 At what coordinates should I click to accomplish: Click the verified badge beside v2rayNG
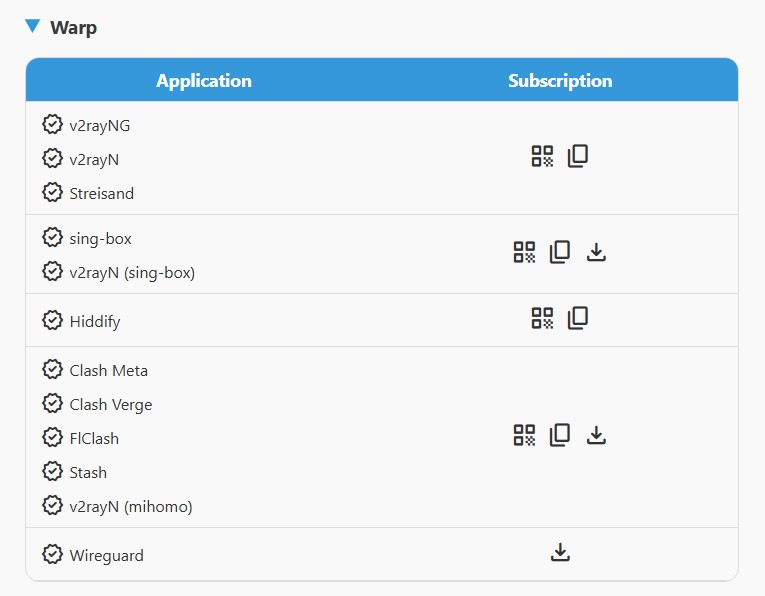click(x=52, y=125)
